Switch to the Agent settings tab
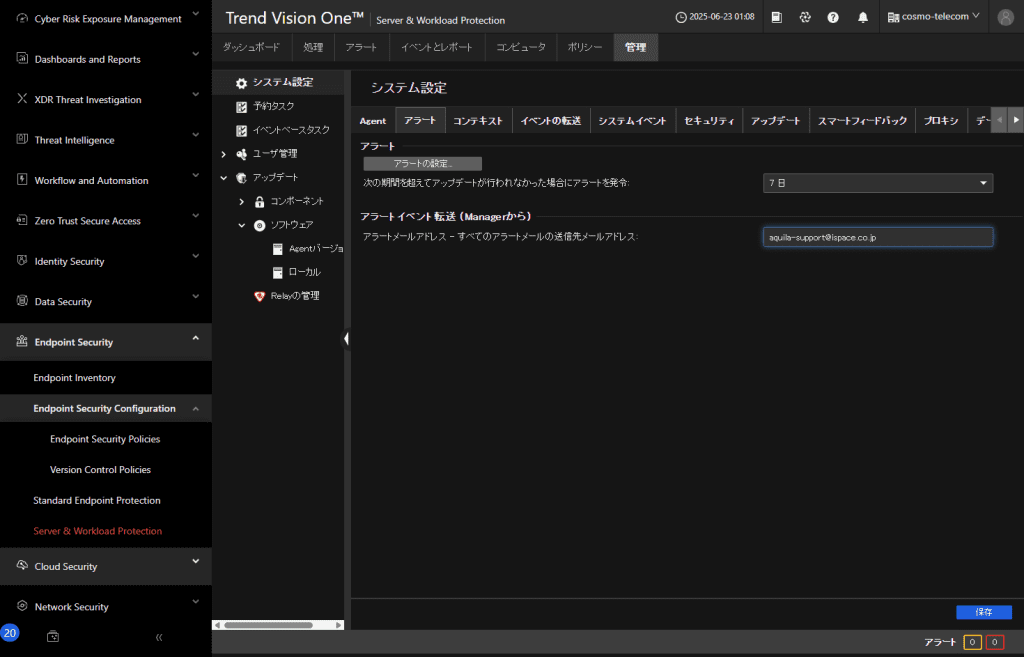This screenshot has height=657, width=1024. point(373,121)
